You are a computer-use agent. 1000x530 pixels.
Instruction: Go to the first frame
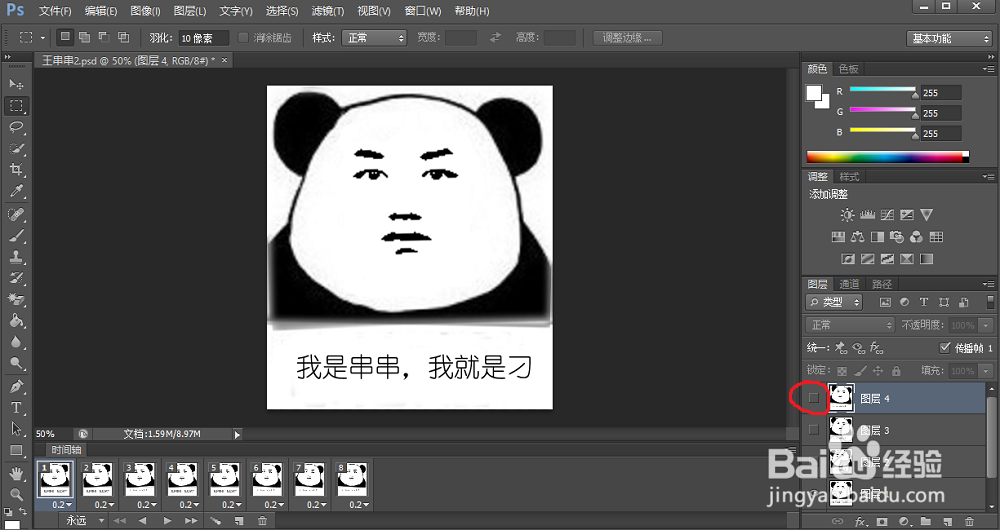[119, 521]
